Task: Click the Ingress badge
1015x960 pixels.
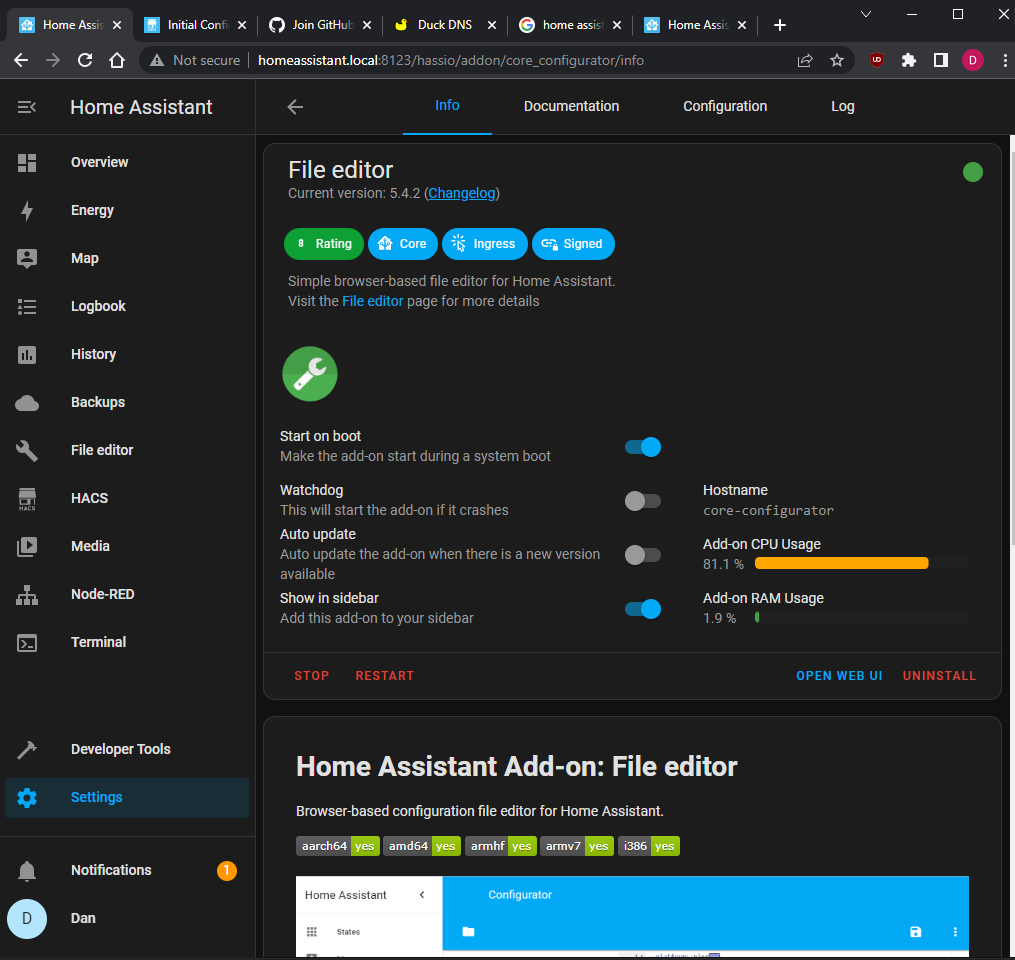Action: click(x=485, y=244)
